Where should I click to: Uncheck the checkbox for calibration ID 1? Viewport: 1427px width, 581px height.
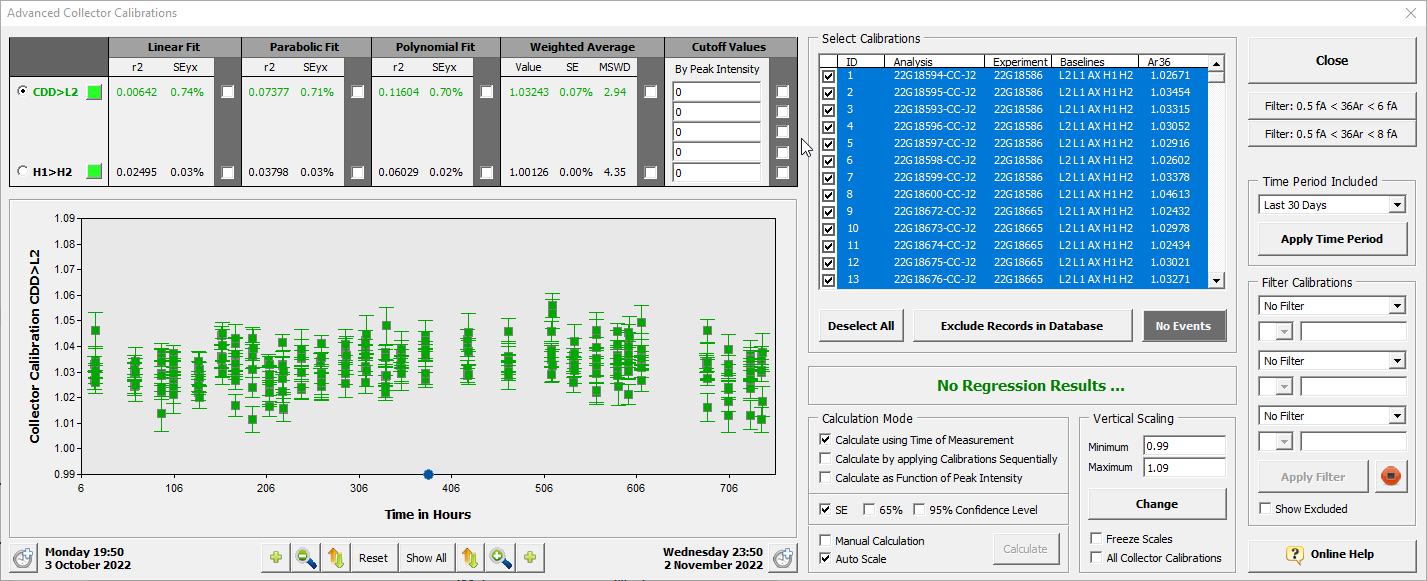tap(828, 76)
